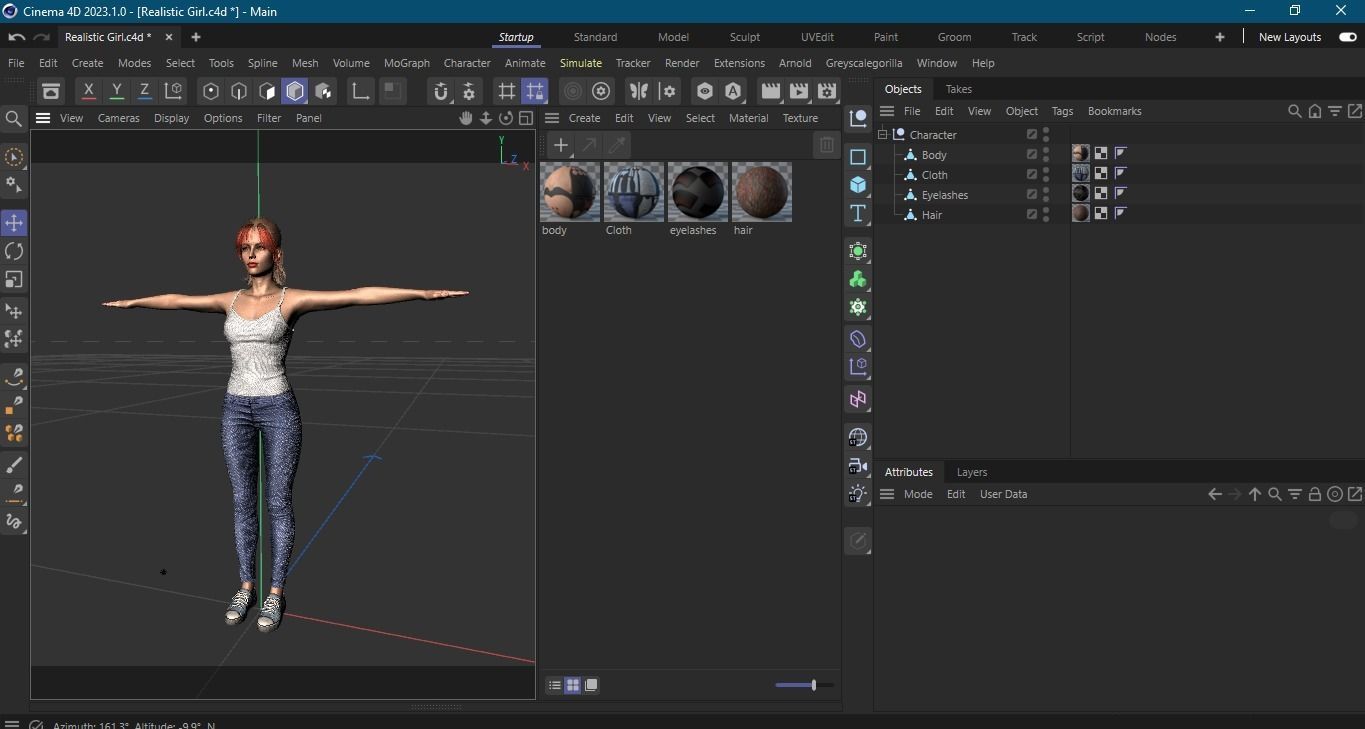Click the cube primitive icon
Screen dimensions: 1365x729
click(858, 185)
